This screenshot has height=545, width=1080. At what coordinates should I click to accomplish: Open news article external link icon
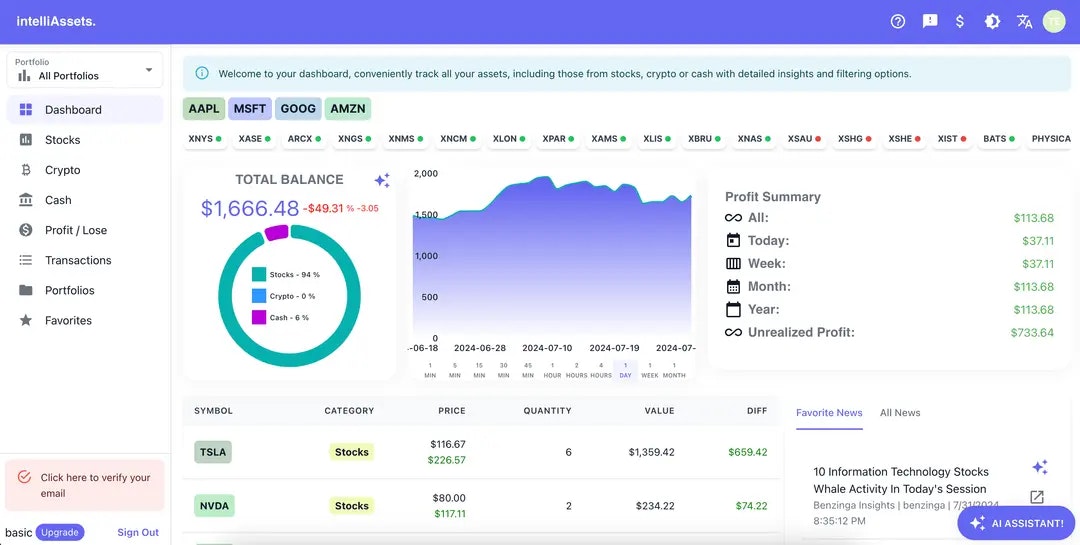(x=1037, y=497)
